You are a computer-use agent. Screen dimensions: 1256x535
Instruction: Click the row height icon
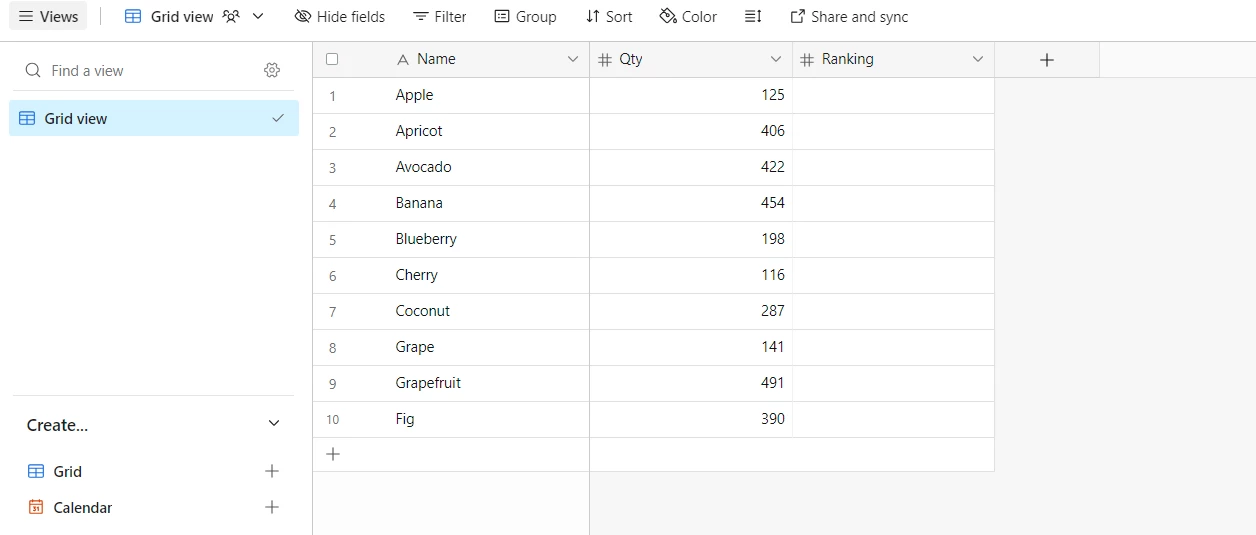point(754,17)
